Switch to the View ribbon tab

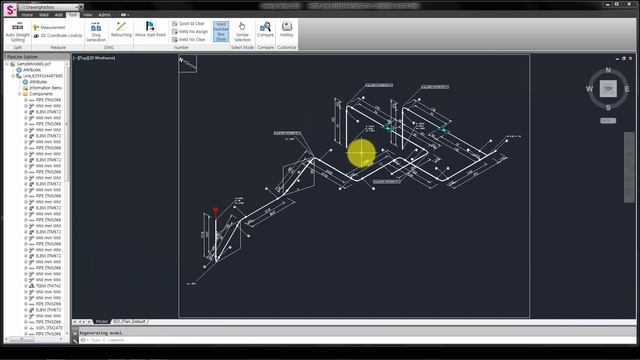click(88, 15)
